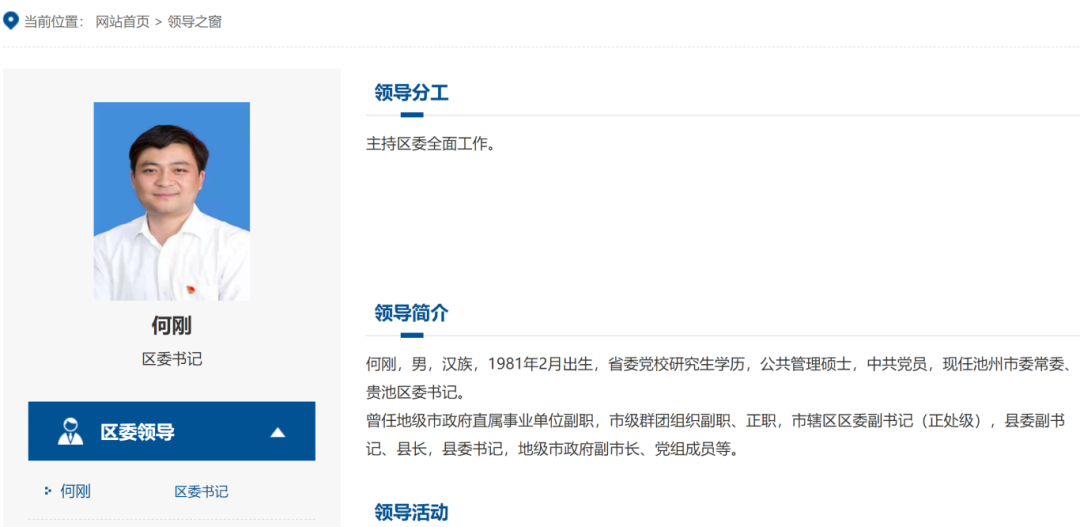
Task: Click the text 贵池区委书记。
Action: (417, 393)
